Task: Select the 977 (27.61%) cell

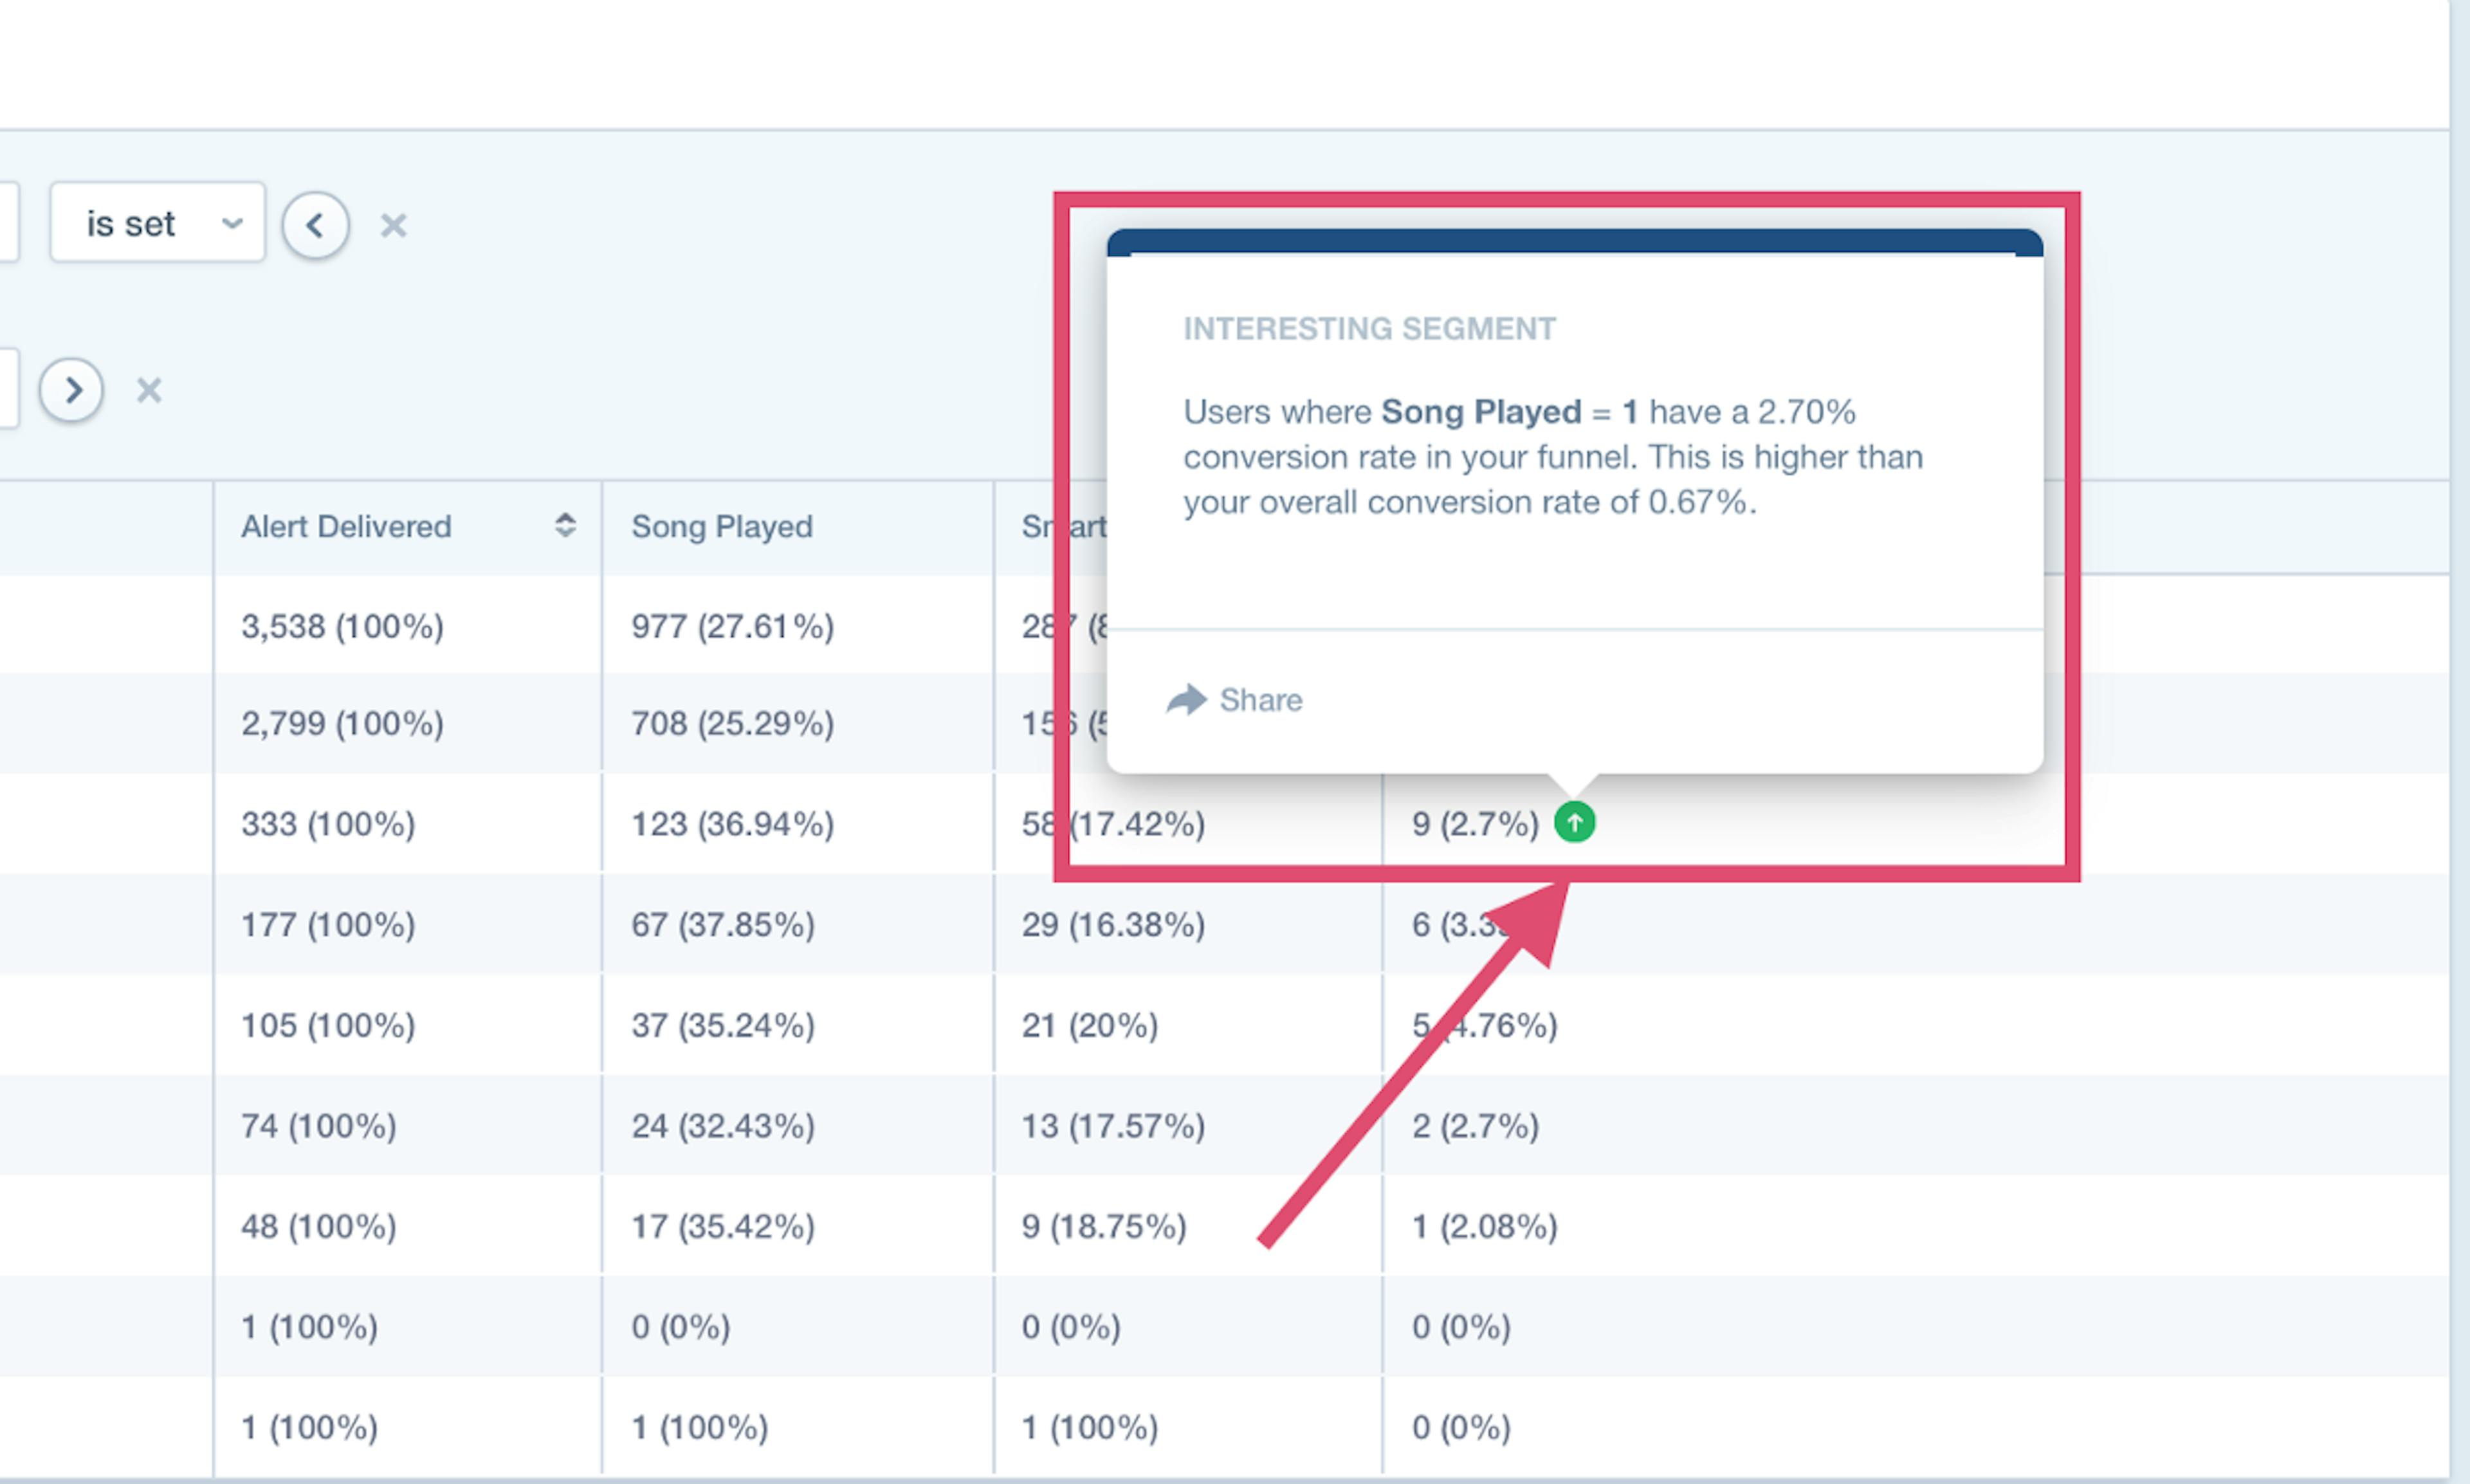Action: tap(732, 626)
